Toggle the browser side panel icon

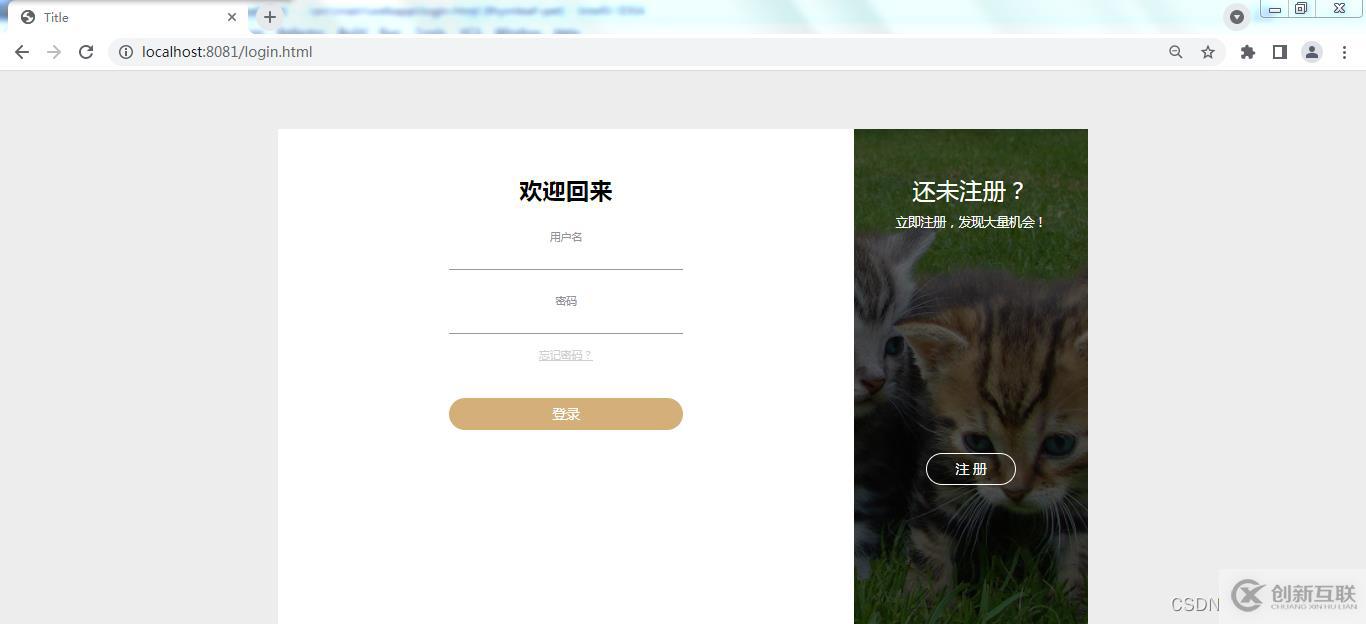(x=1280, y=52)
